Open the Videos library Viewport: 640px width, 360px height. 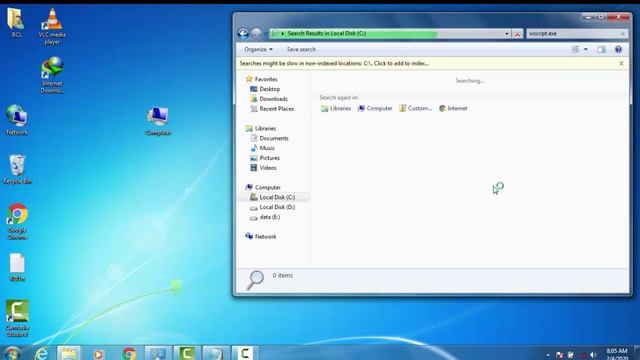tap(263, 168)
